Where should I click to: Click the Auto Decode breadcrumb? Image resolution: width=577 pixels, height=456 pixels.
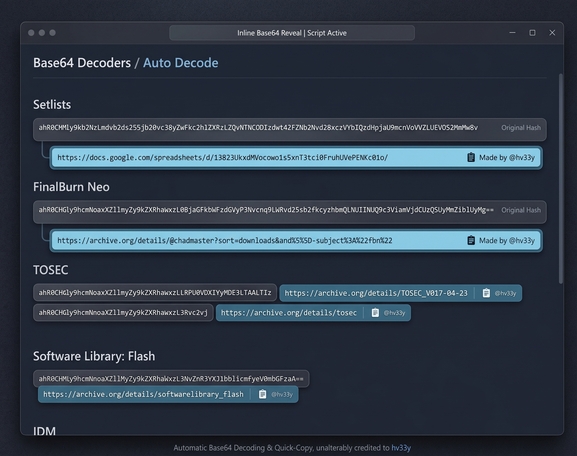point(180,63)
